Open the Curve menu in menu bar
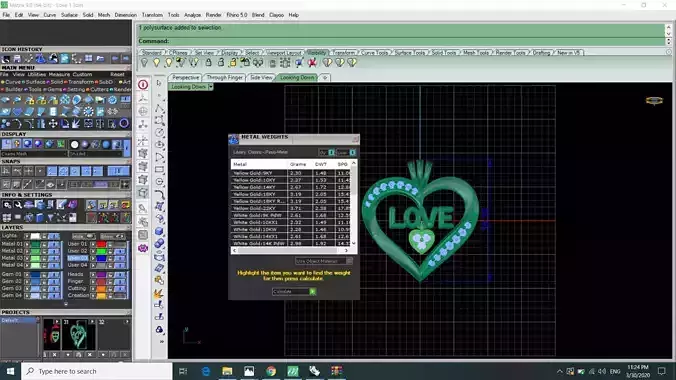 (50, 15)
